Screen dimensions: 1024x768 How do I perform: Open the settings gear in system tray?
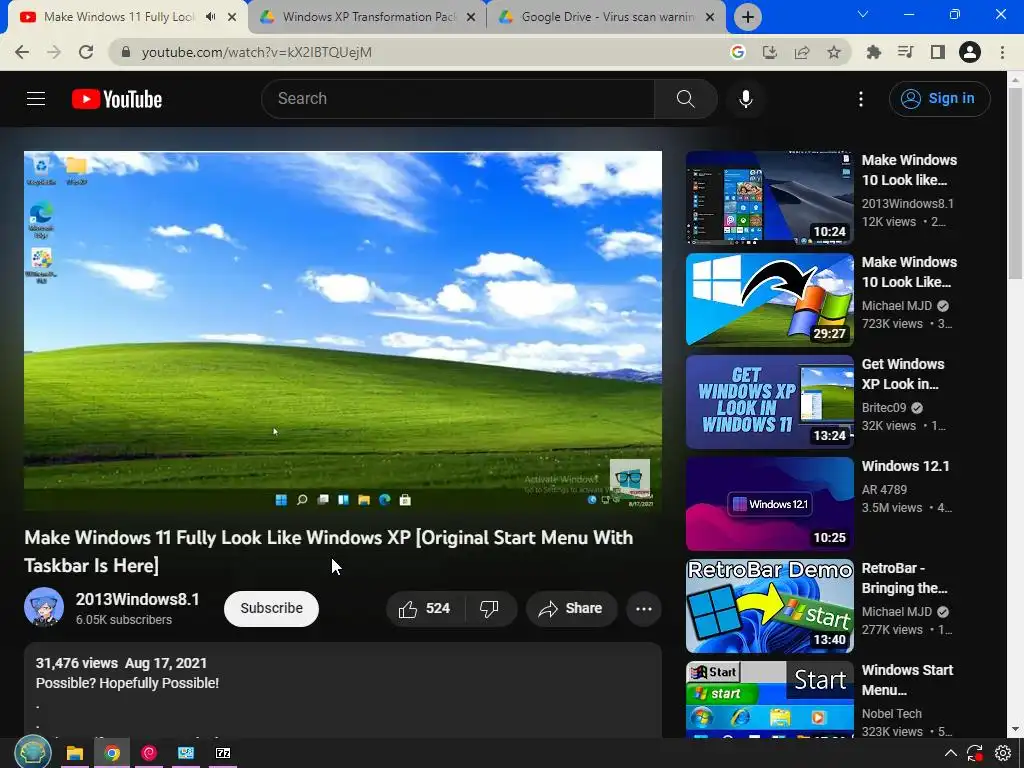pos(1002,753)
